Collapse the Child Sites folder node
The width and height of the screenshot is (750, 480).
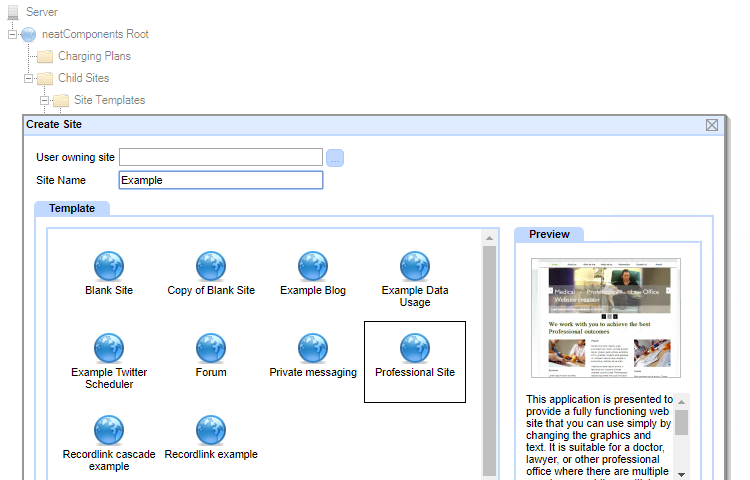pos(29,78)
